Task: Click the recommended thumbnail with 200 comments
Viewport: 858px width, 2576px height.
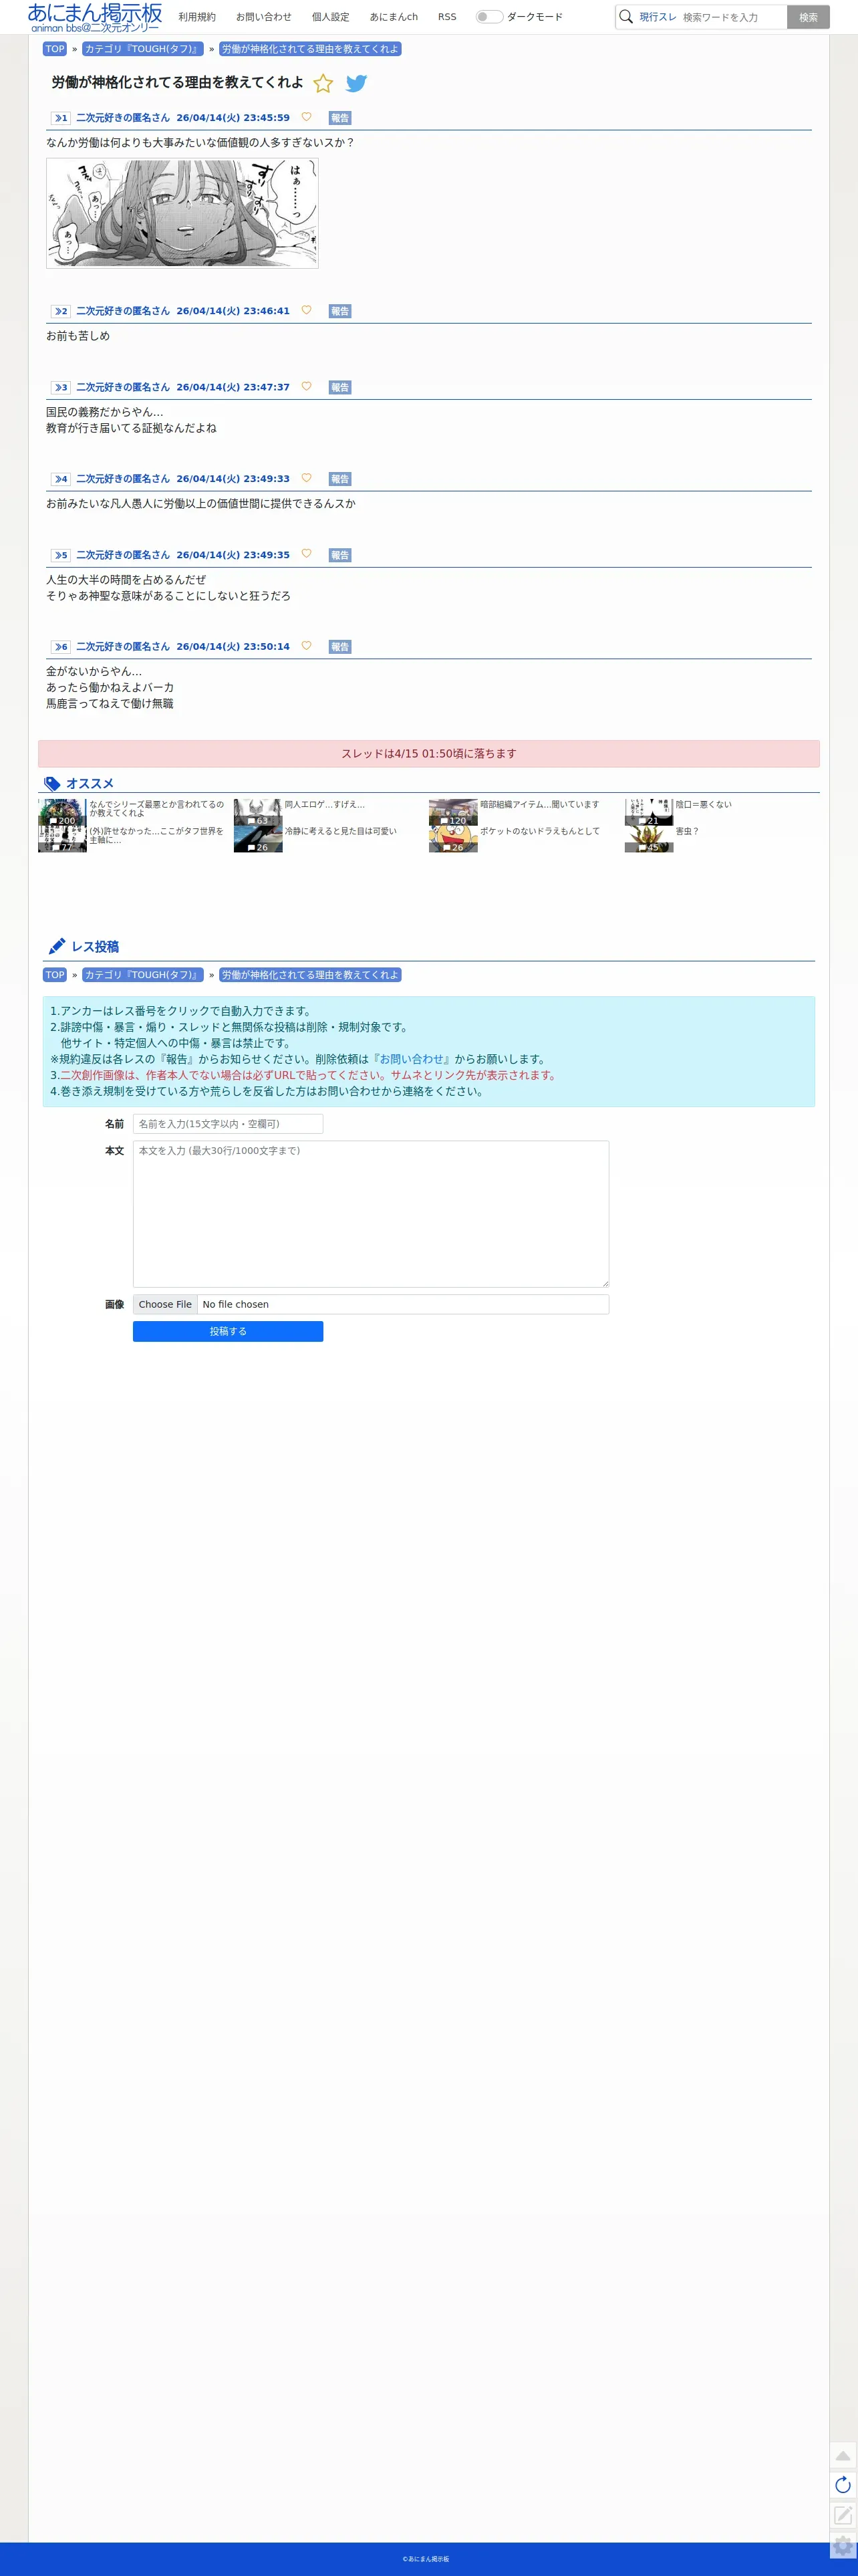Action: point(62,812)
